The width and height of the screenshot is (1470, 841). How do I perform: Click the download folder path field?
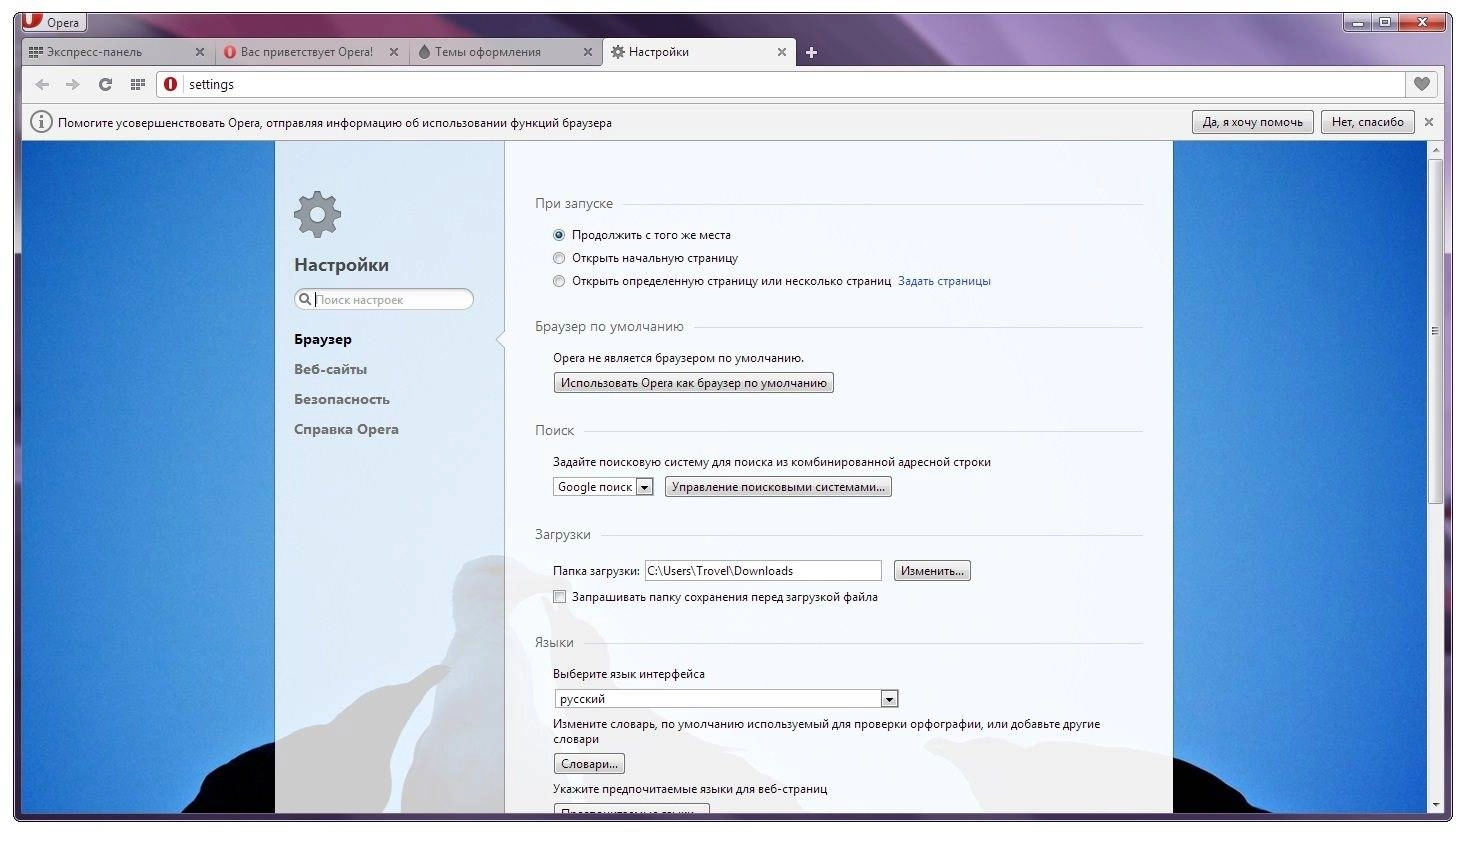(763, 571)
